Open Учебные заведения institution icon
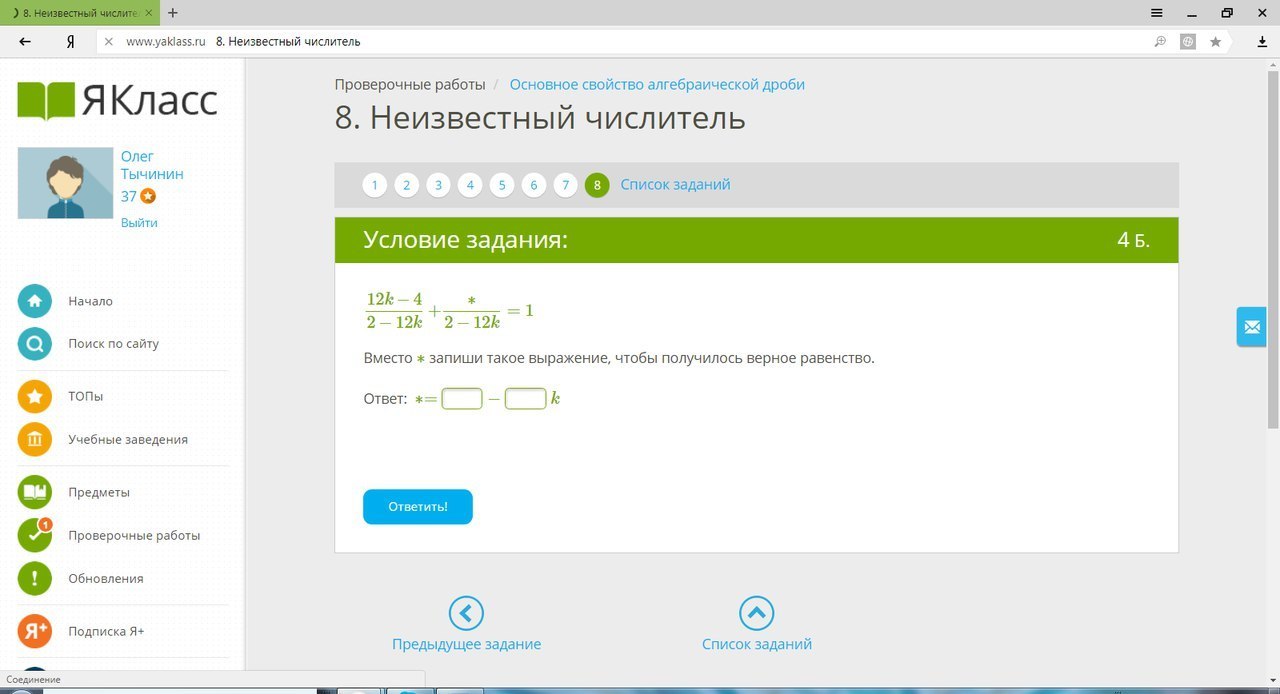Image resolution: width=1280 pixels, height=694 pixels. (x=35, y=439)
